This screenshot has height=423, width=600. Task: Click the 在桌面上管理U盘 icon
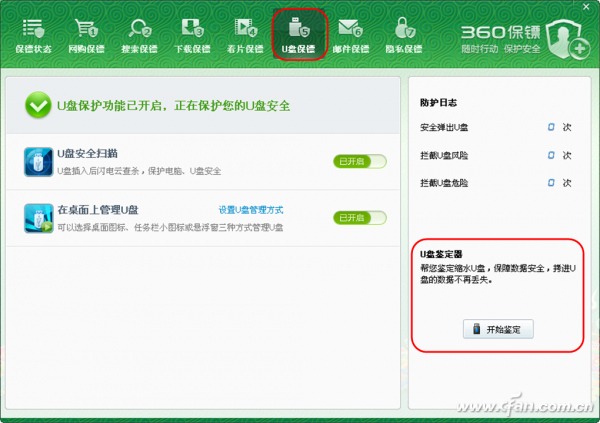tap(39, 218)
